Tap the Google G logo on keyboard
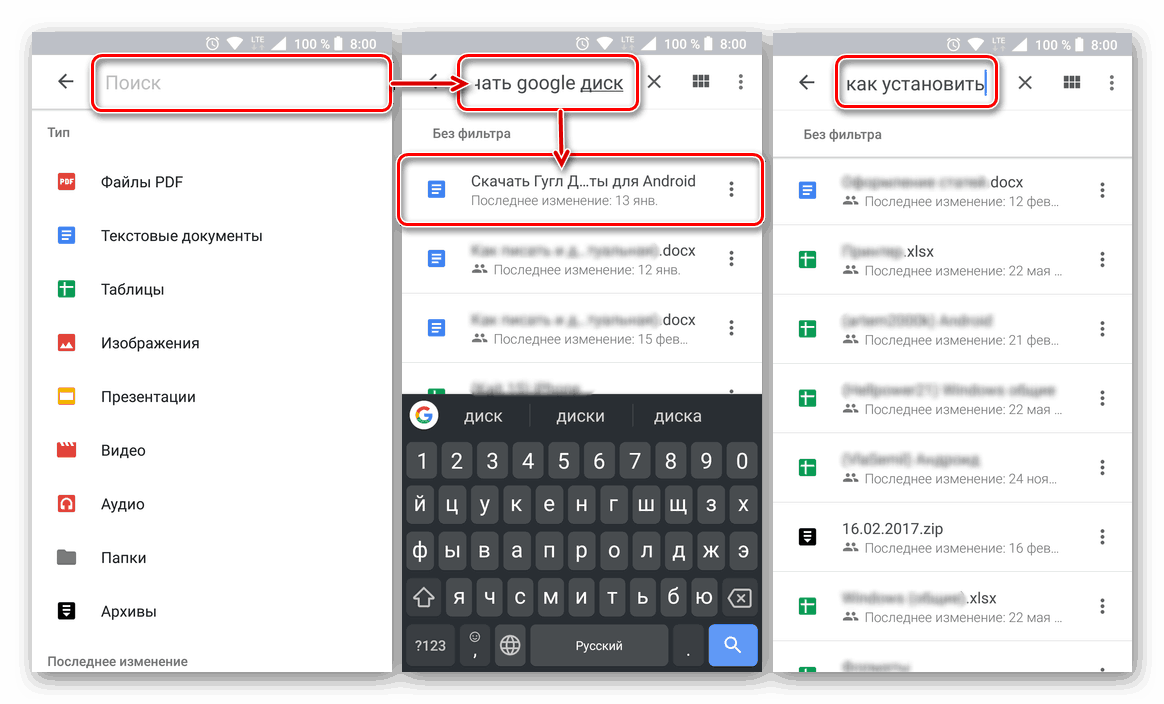The image size is (1164, 704). tap(424, 415)
